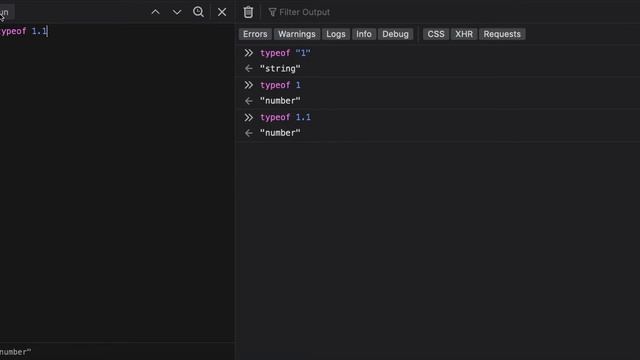
Task: Select the "string" result line
Action: (x=280, y=69)
